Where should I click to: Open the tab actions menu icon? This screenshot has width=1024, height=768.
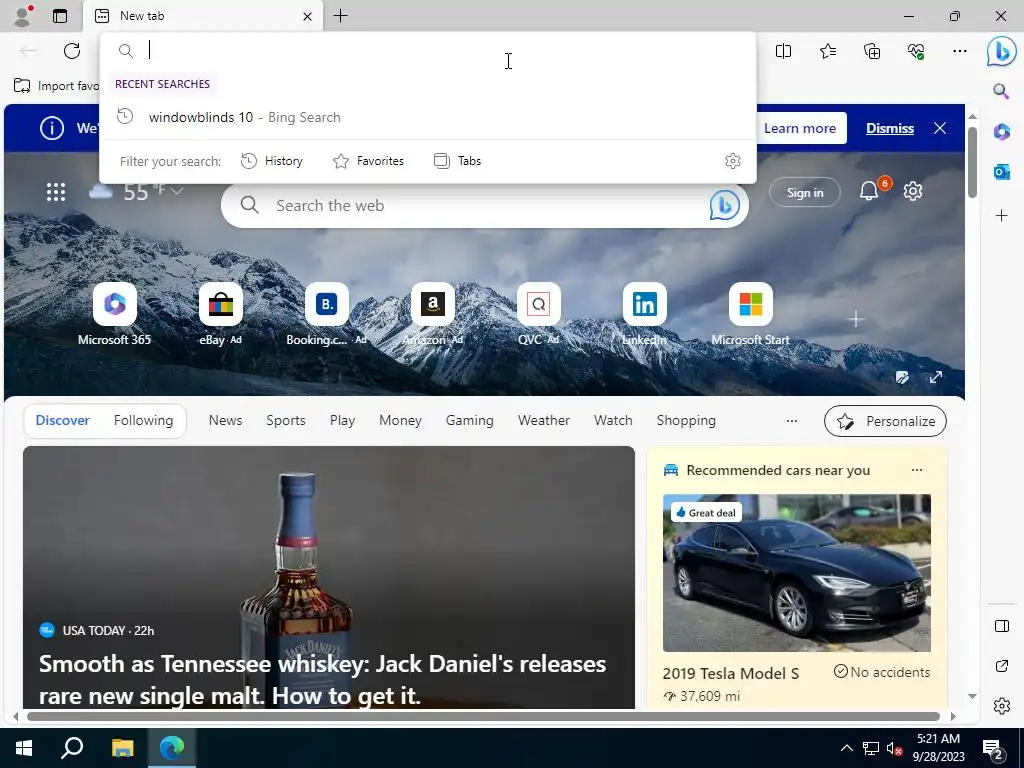pos(59,16)
